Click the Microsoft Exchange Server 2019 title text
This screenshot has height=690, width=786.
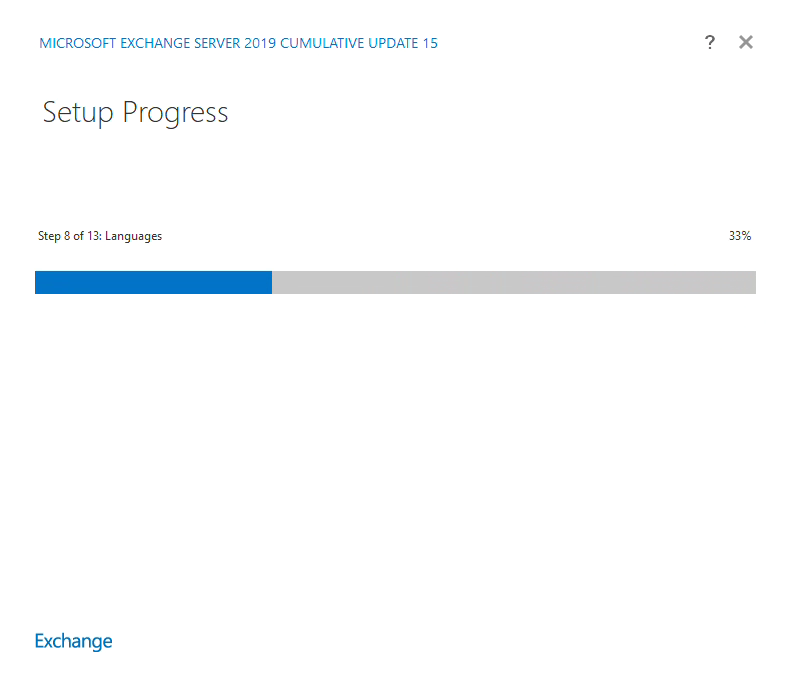[x=238, y=43]
